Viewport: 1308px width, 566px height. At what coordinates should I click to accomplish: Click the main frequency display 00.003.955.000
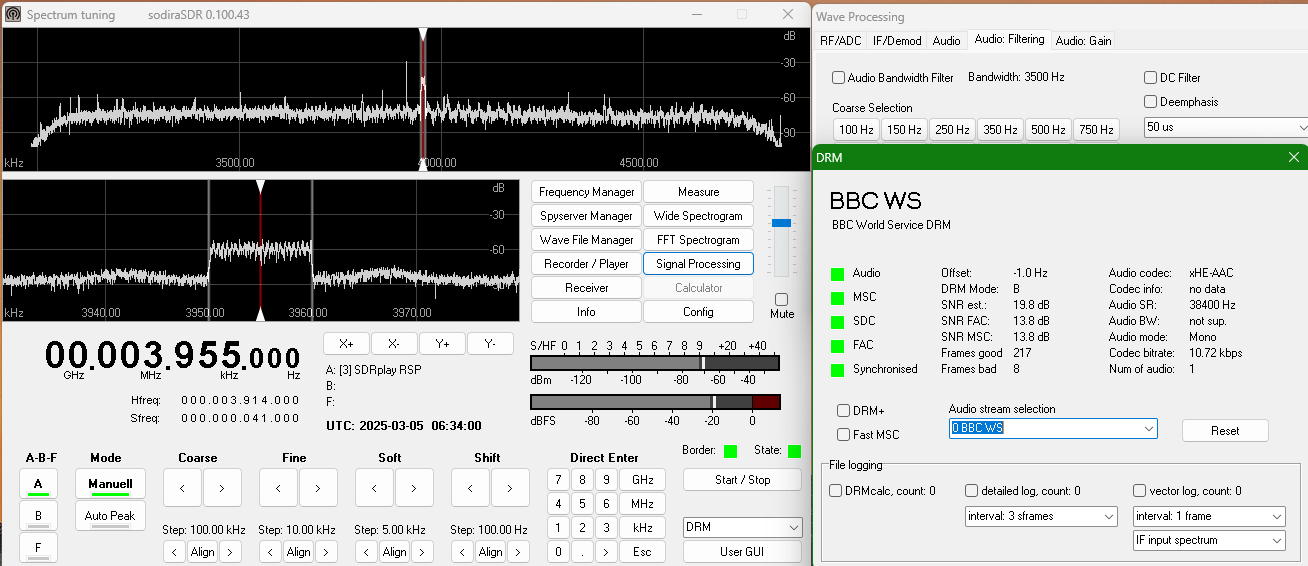tap(172, 355)
